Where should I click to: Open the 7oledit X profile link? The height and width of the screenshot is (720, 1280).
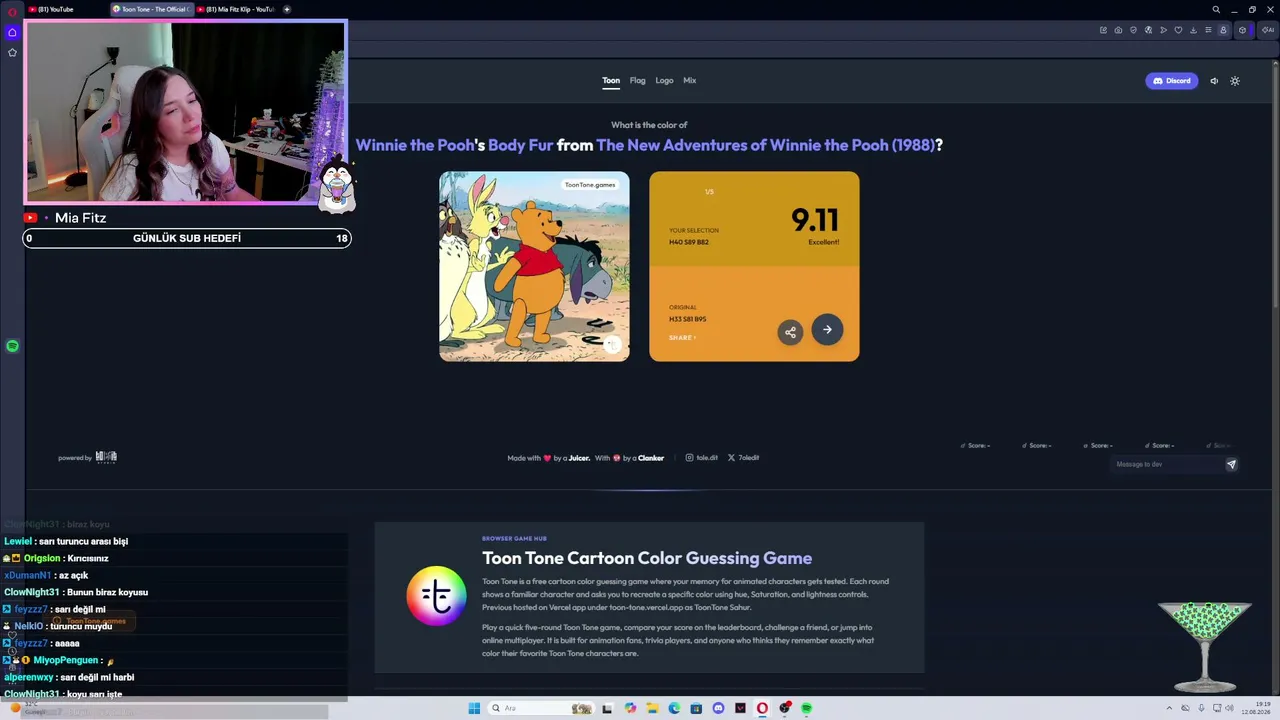[743, 458]
